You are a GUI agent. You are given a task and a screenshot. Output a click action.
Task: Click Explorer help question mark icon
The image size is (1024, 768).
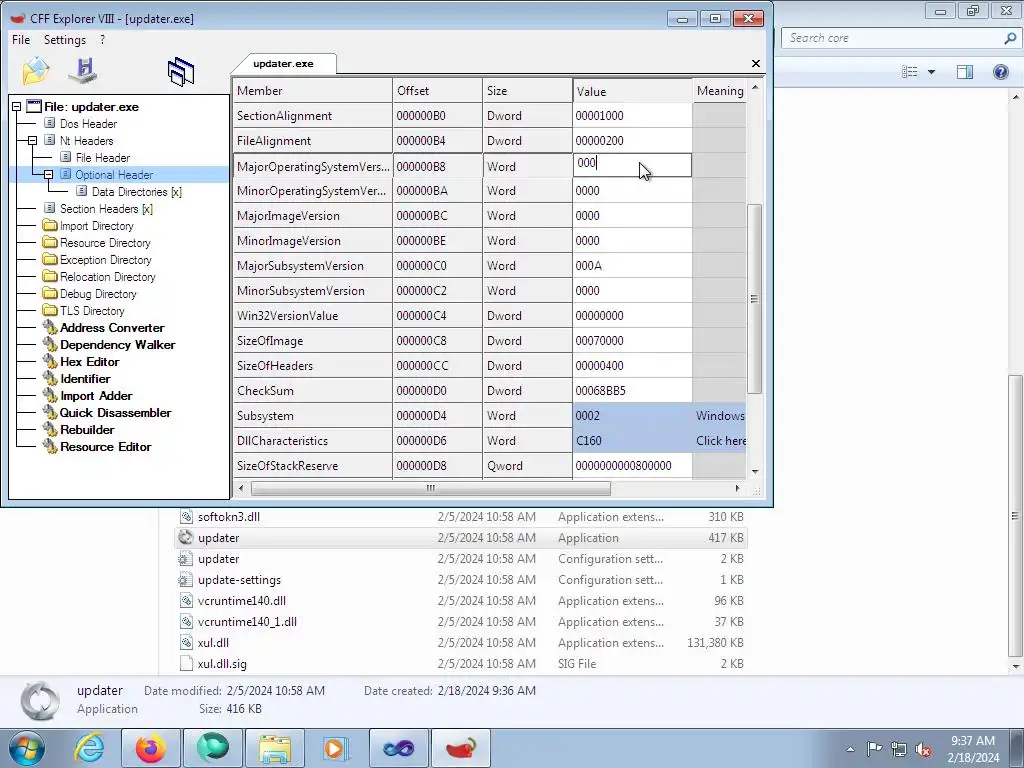1000,72
